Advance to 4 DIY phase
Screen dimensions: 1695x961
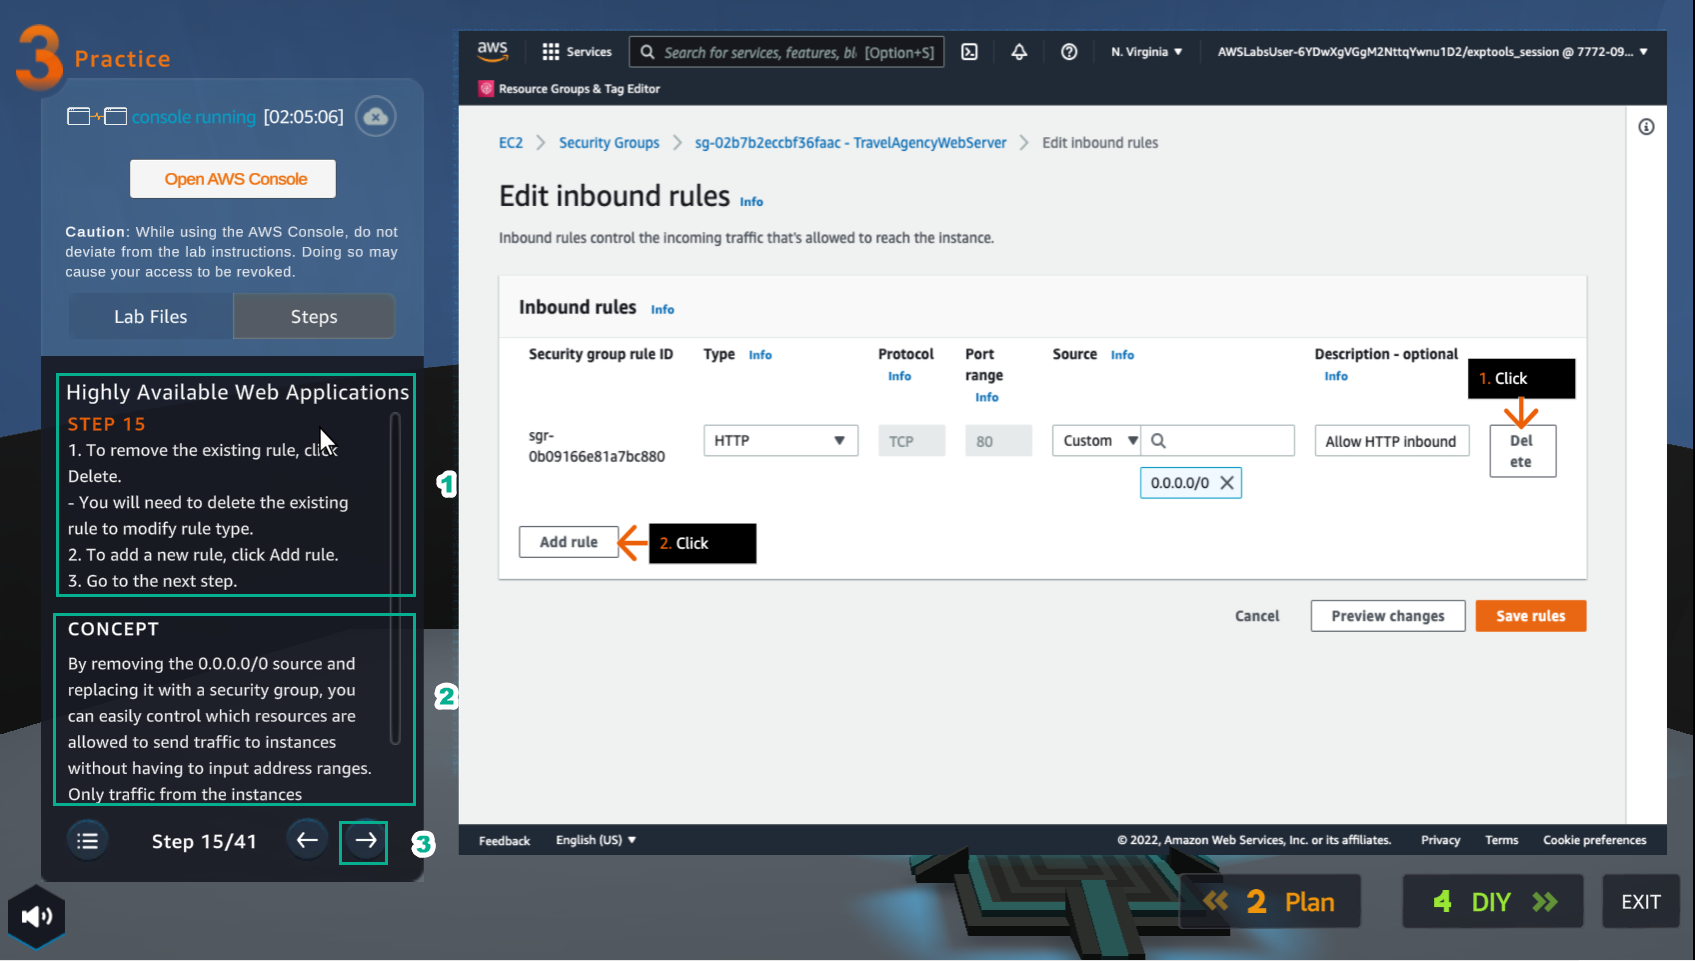point(1492,902)
